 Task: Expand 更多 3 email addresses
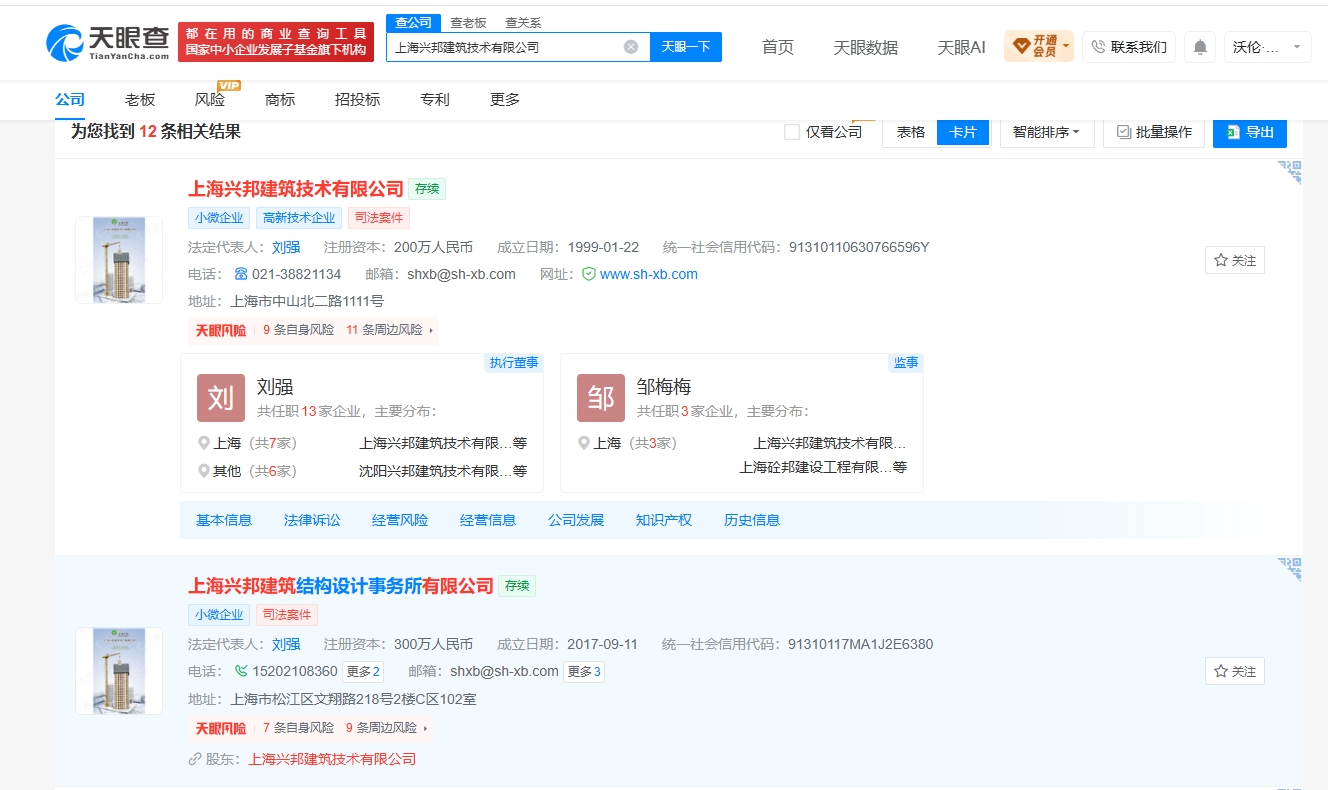(x=584, y=671)
